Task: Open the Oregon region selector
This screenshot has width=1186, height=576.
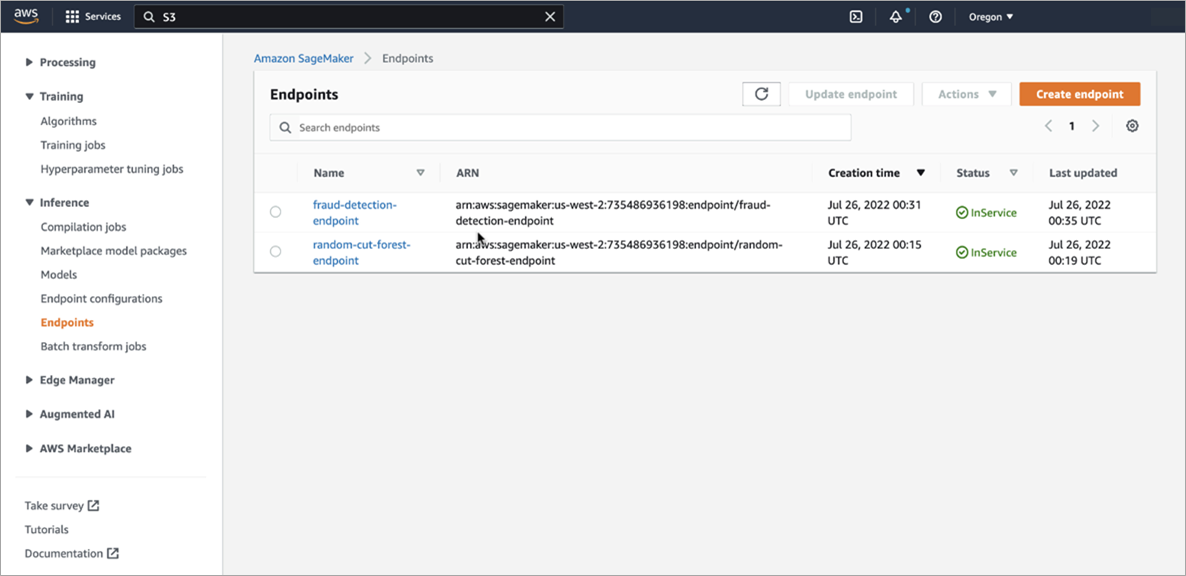Action: [x=989, y=16]
